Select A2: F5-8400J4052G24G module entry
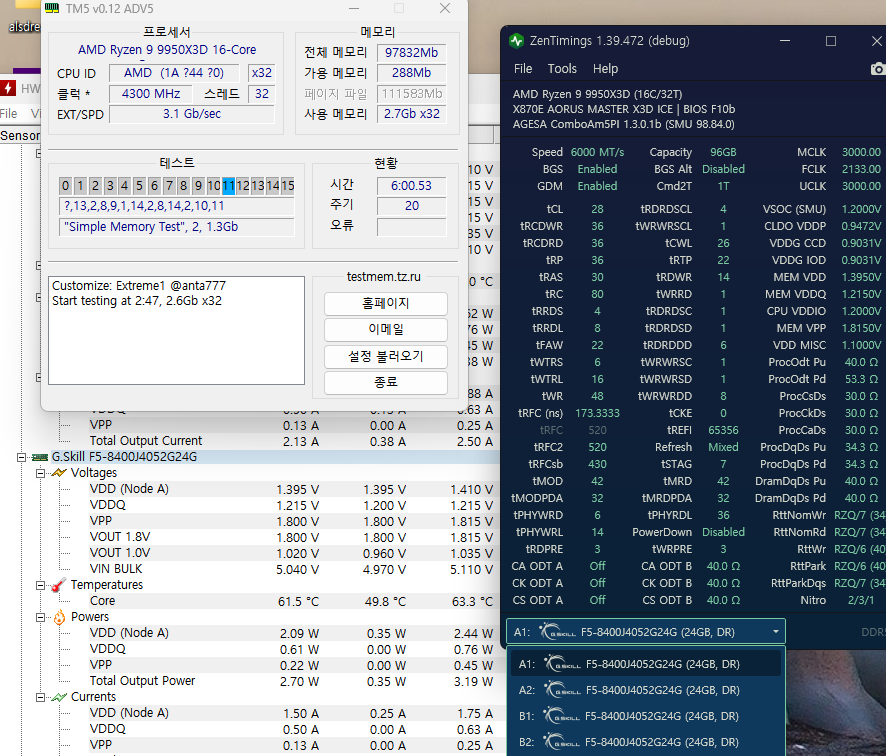Viewport: 886px width, 756px height. click(x=646, y=690)
